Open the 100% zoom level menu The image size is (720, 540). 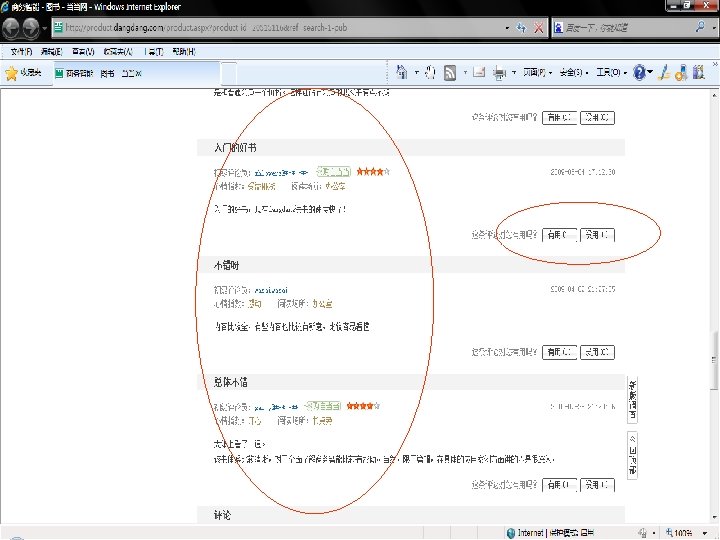pyautogui.click(x=687, y=533)
